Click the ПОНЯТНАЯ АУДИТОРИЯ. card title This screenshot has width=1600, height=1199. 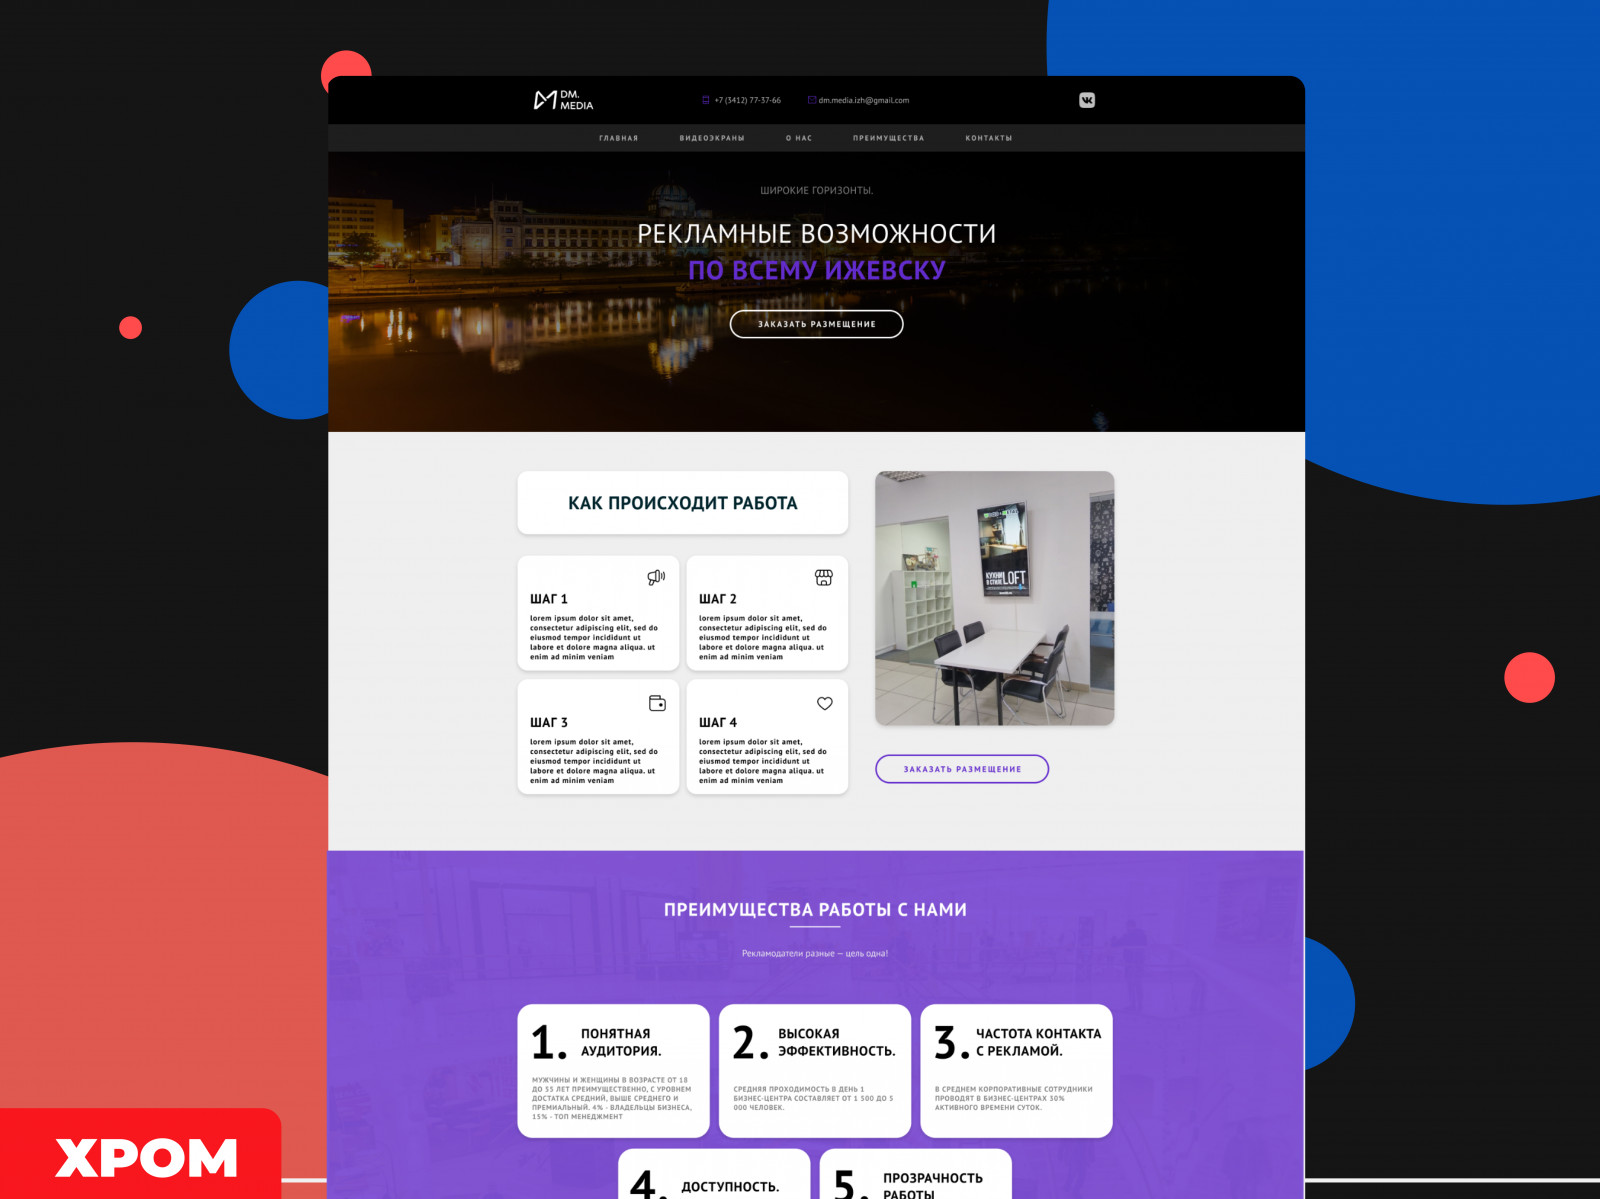621,1042
